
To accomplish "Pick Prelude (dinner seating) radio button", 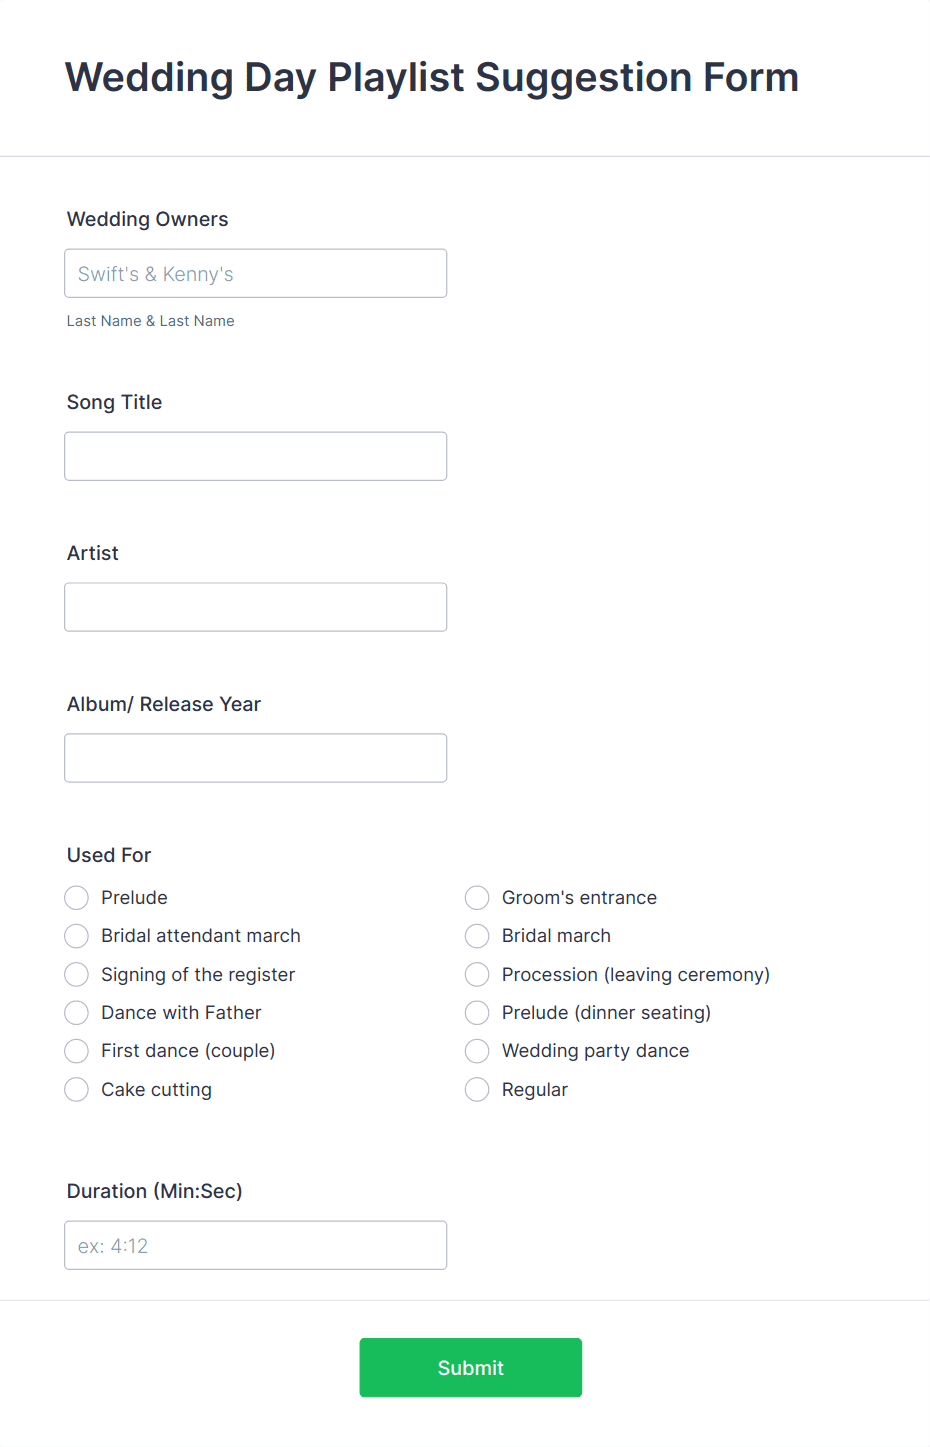I will click(477, 1013).
